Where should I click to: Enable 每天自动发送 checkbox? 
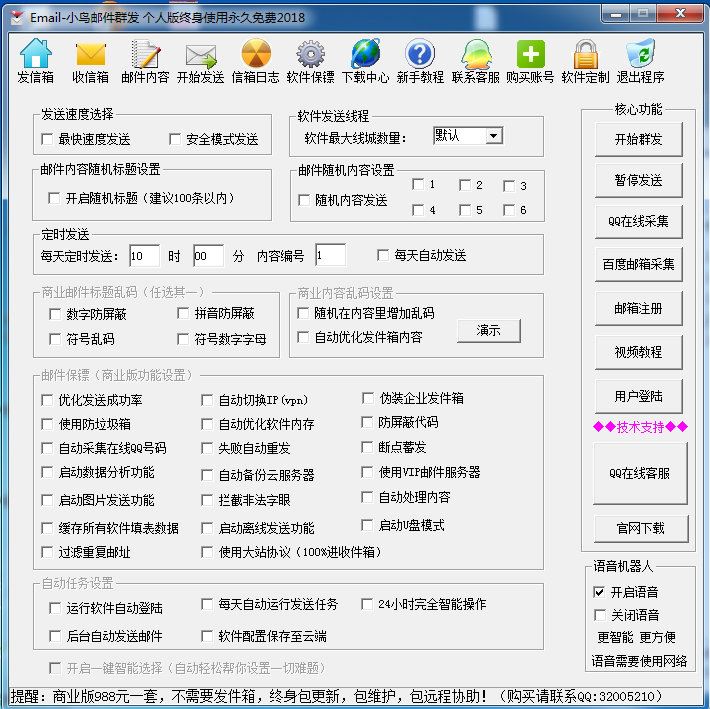[x=383, y=255]
